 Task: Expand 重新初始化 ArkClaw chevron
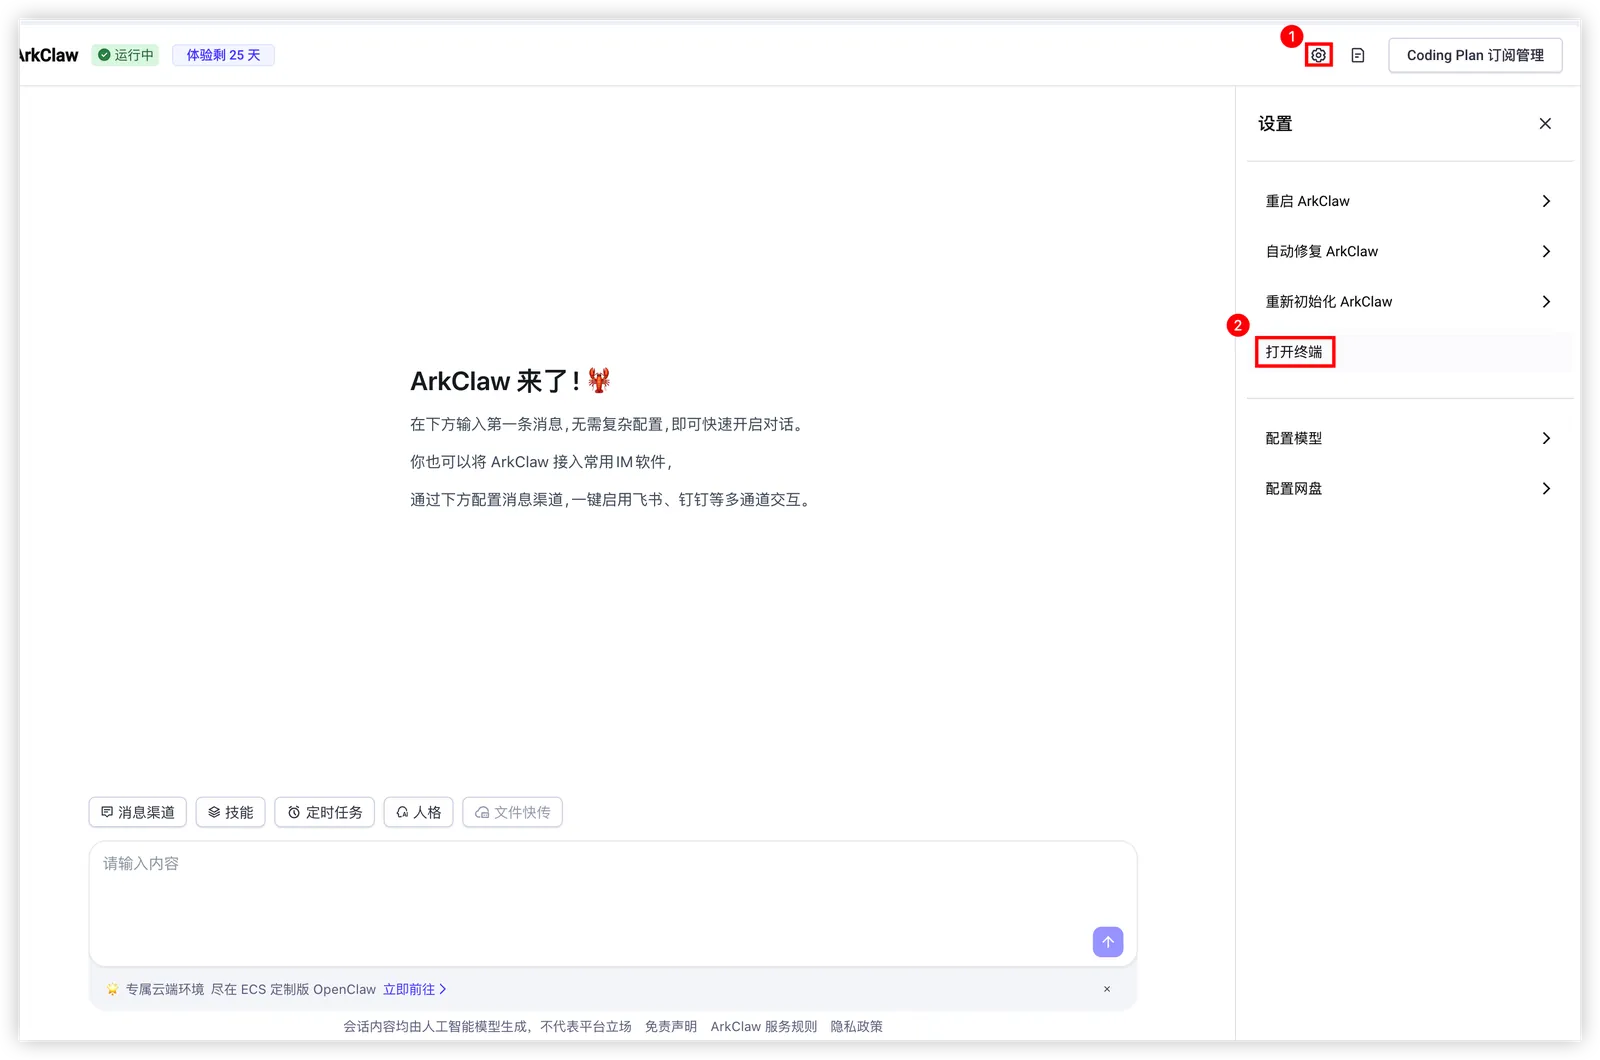[1546, 301]
